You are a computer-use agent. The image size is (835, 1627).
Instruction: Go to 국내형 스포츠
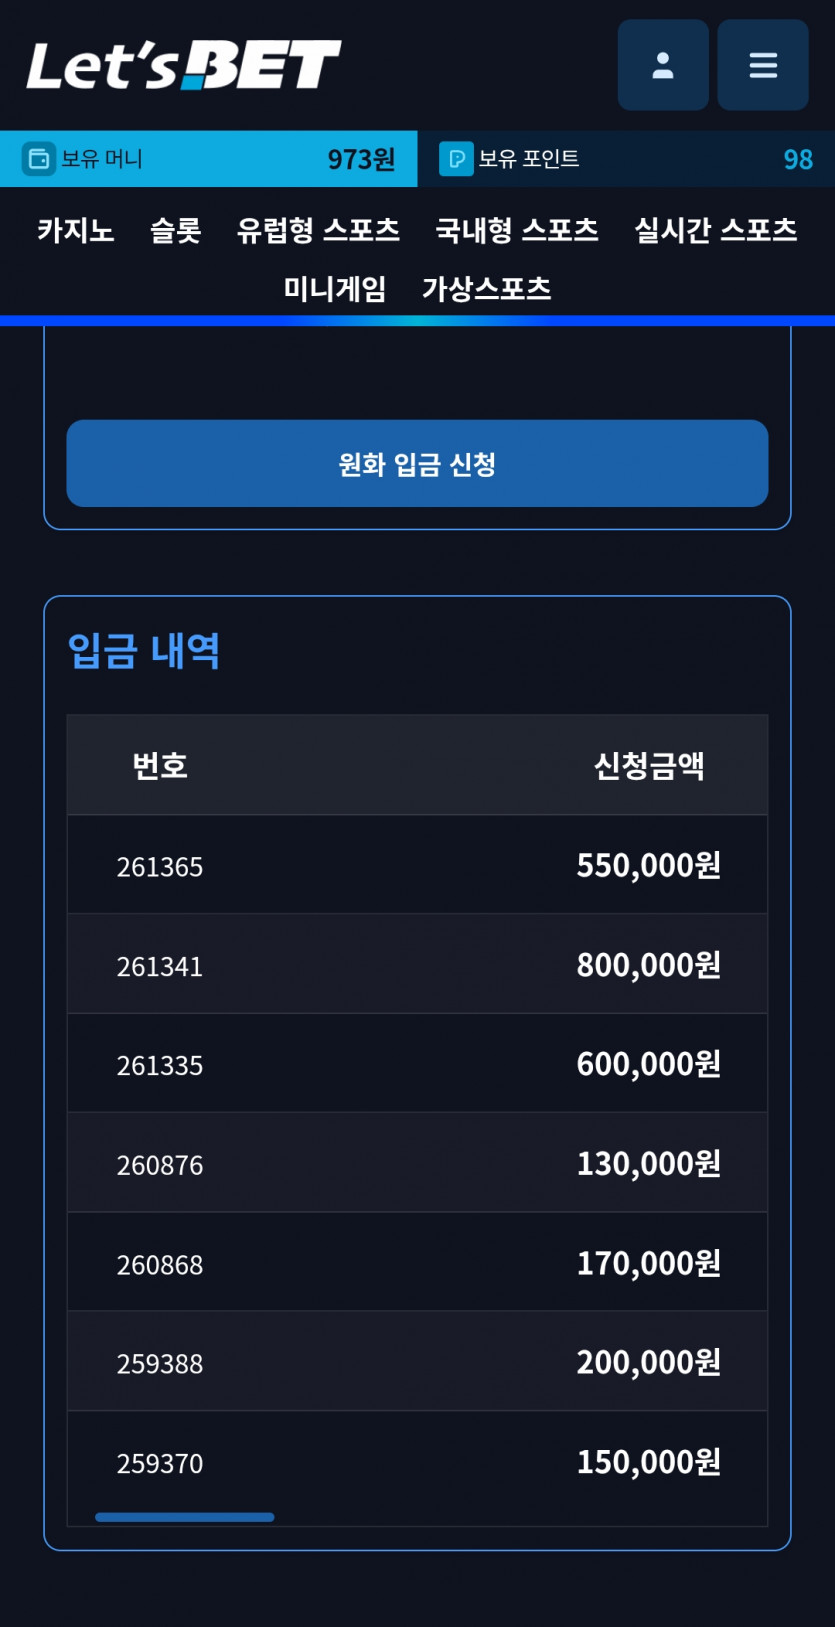coord(517,231)
